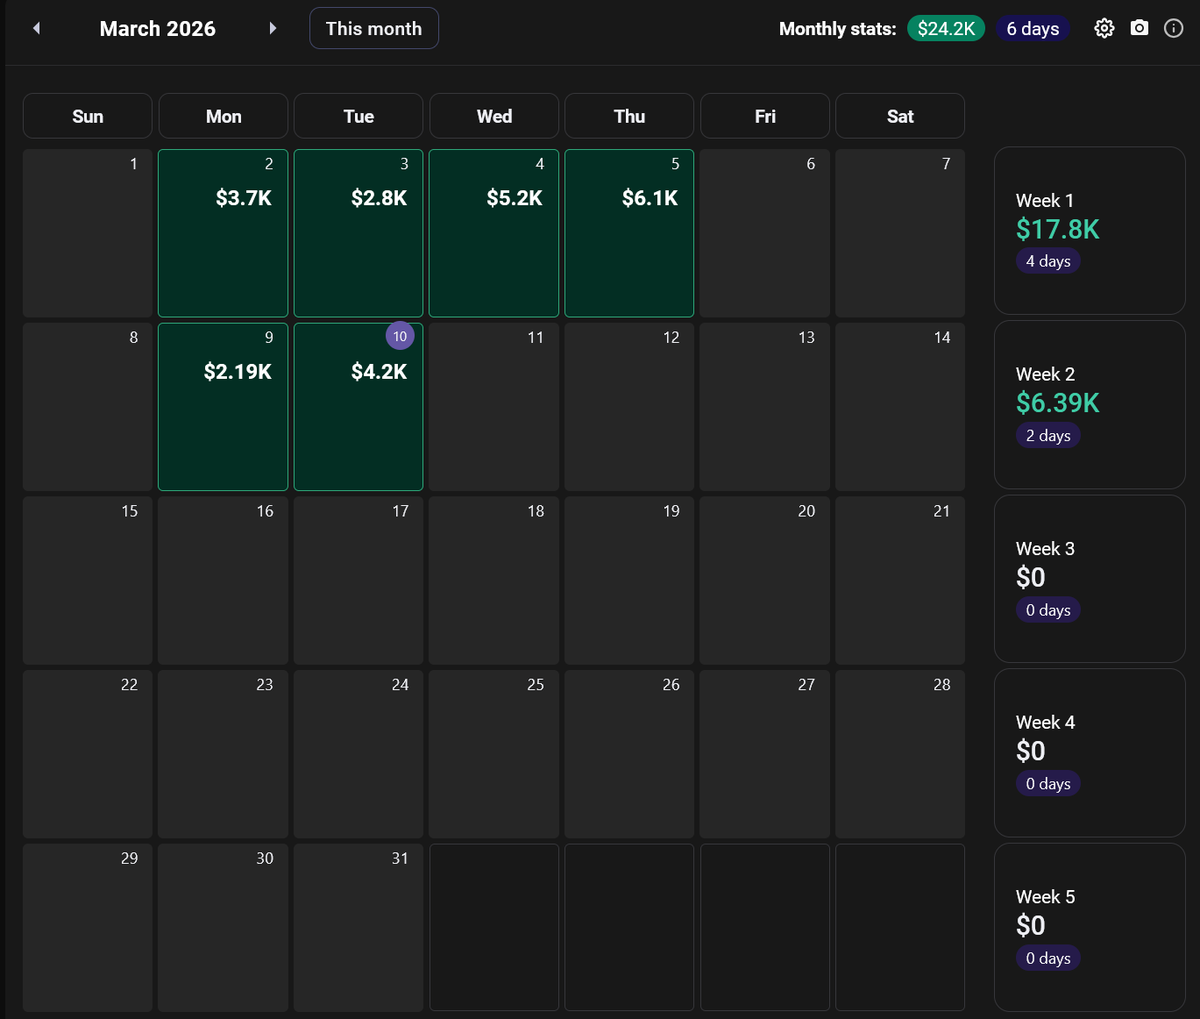Select the March 12 day cell
This screenshot has height=1019, width=1200.
(x=629, y=407)
